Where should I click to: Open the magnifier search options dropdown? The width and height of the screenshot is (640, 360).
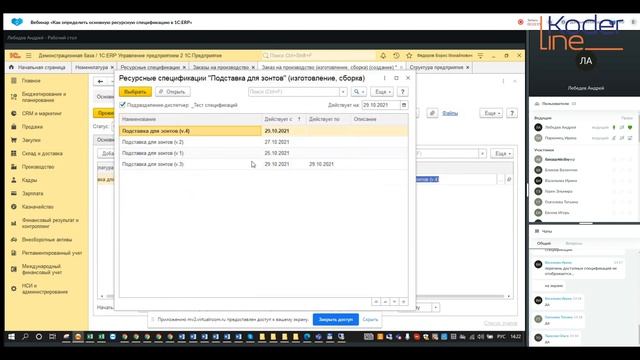click(x=359, y=92)
